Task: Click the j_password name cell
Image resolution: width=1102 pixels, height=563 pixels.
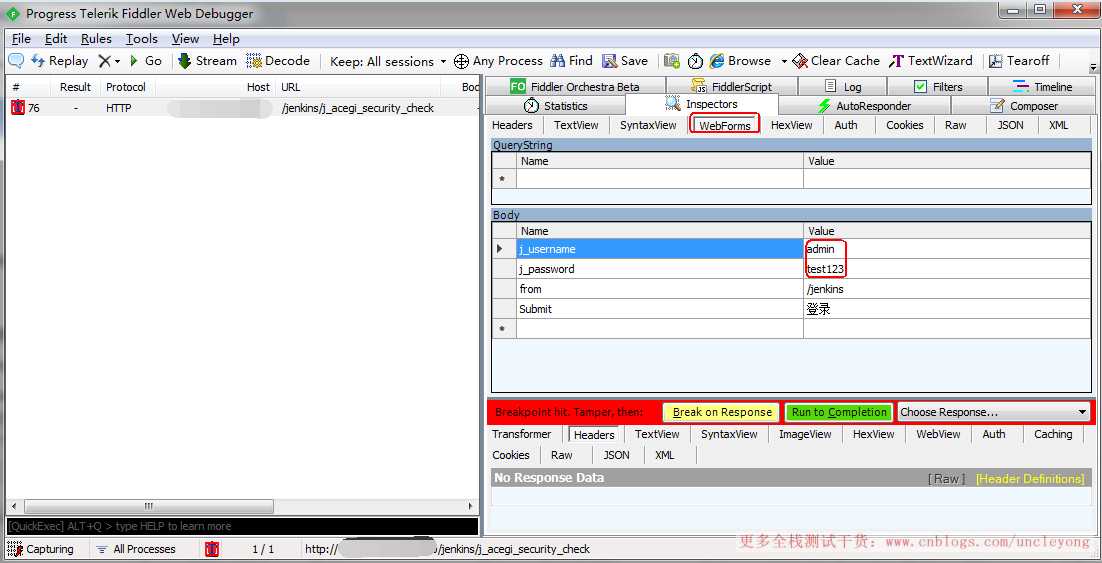Action: pos(660,269)
